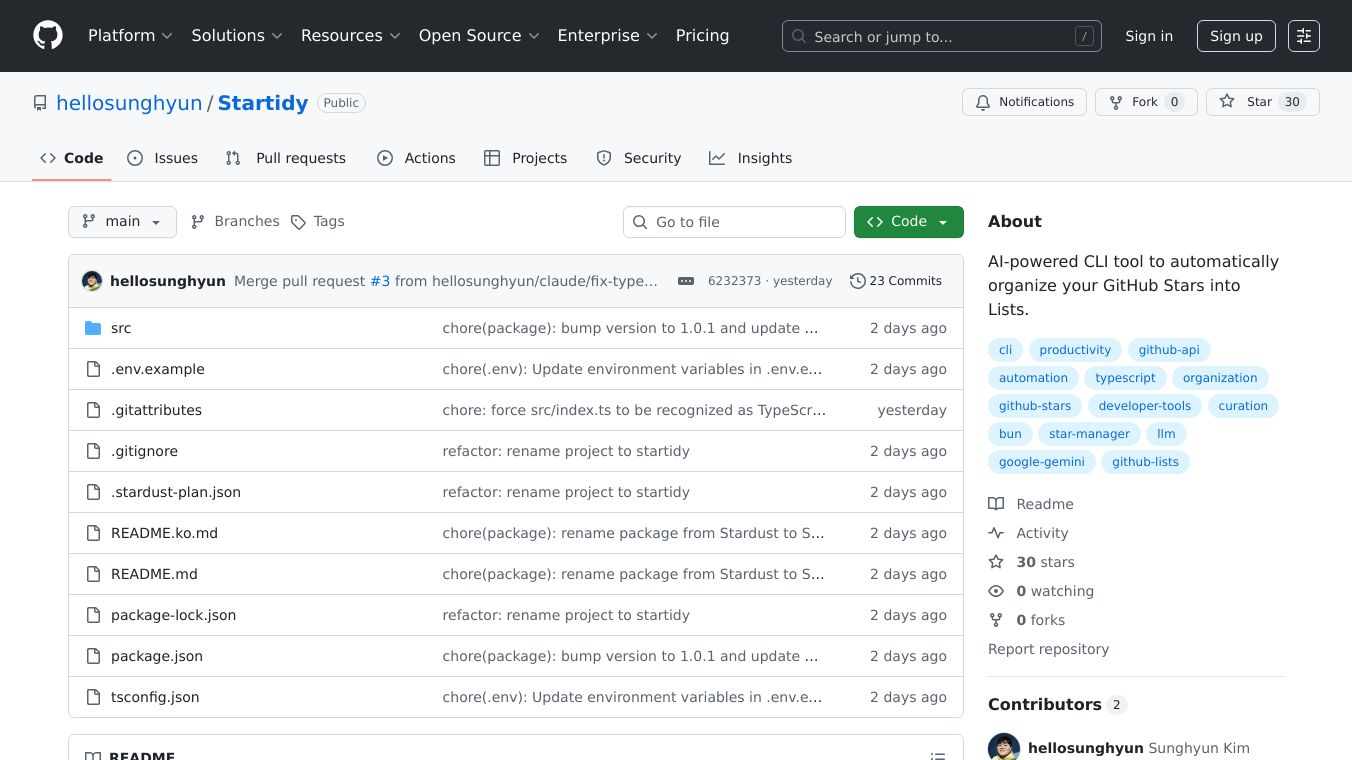Open the Pull requests tab
Screen dimensions: 1352x760
(286, 158)
